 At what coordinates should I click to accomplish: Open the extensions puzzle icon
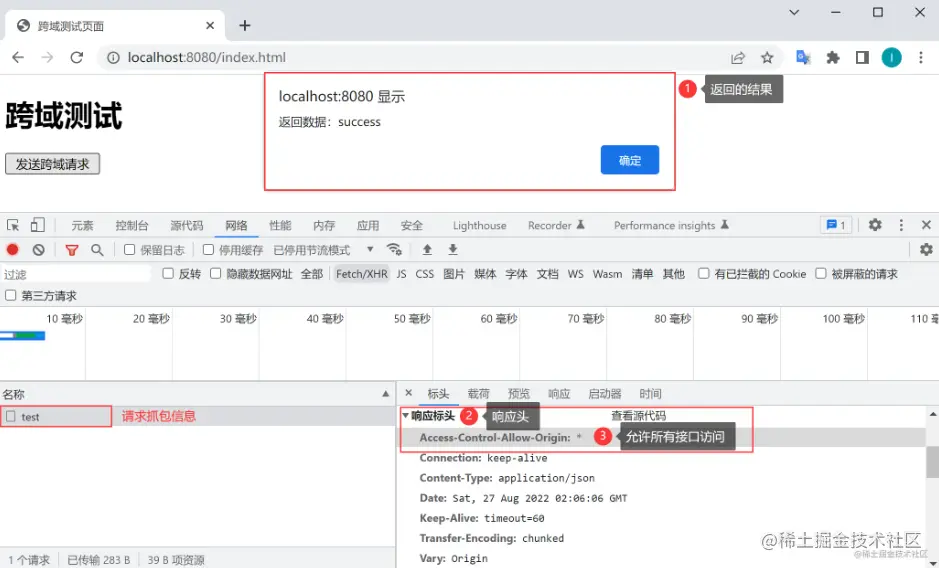[x=832, y=58]
